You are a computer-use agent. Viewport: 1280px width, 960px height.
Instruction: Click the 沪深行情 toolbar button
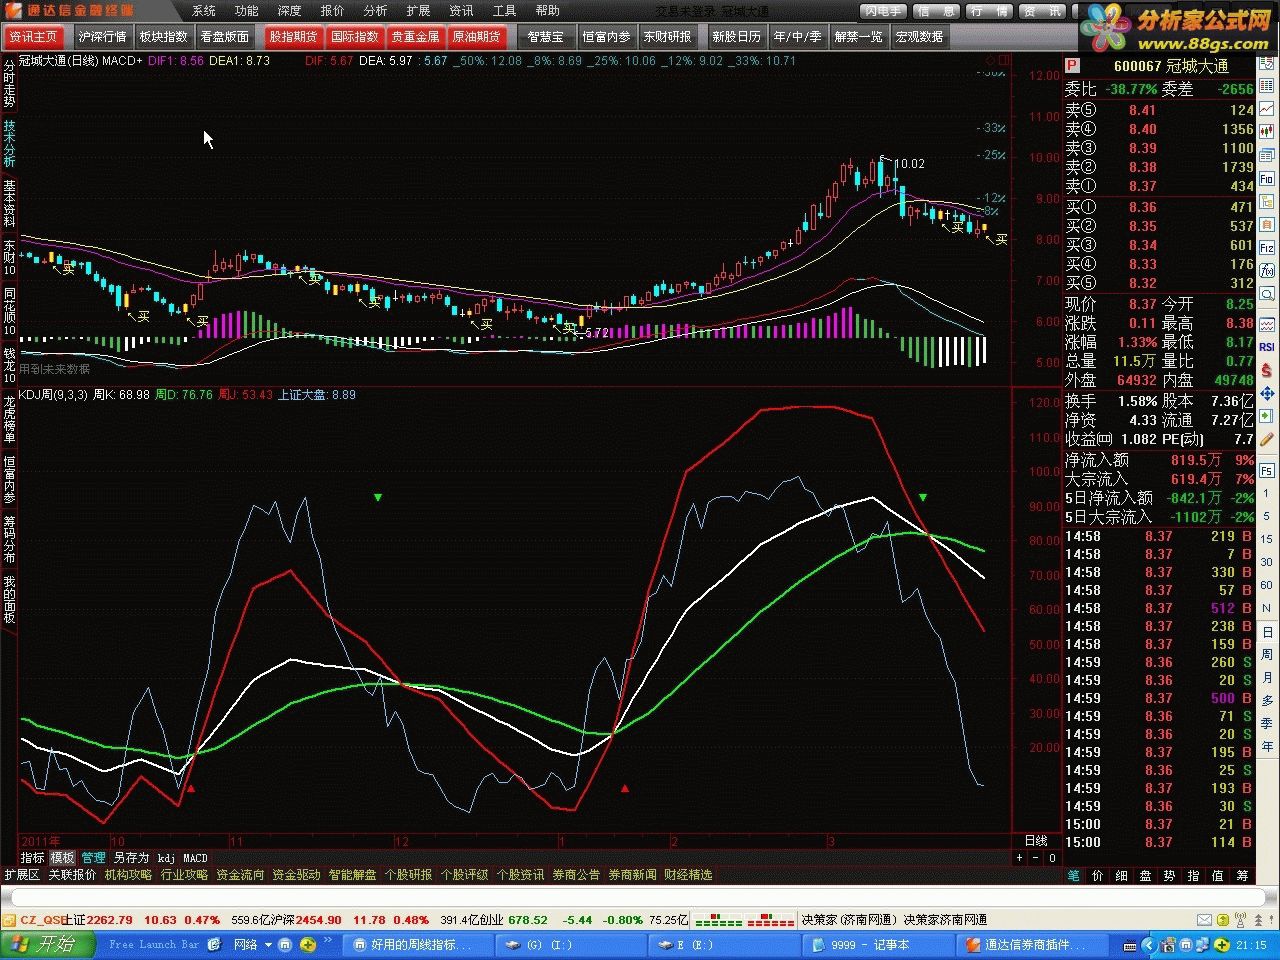pos(102,37)
